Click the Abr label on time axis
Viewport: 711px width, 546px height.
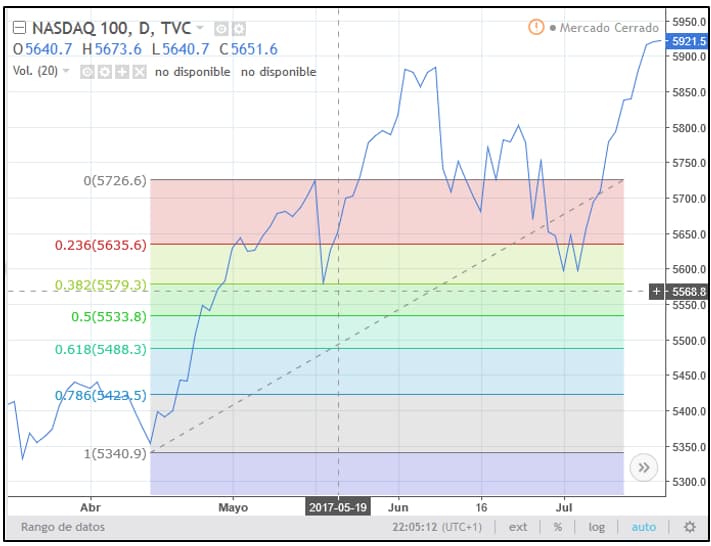[91, 507]
